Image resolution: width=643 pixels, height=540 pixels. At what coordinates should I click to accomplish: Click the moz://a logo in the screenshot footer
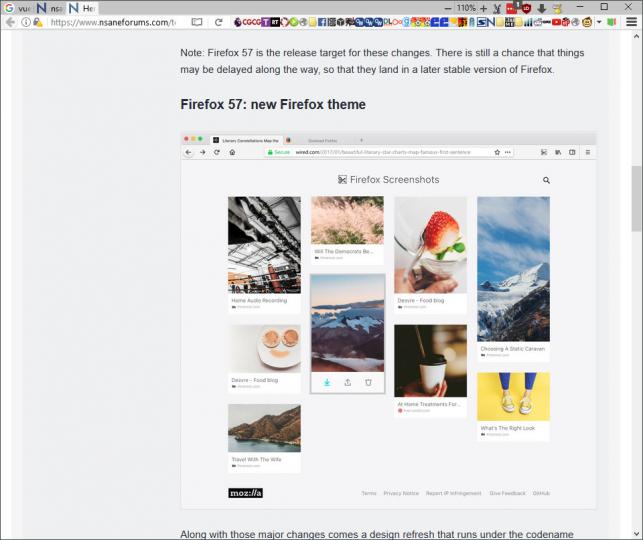[x=245, y=493]
